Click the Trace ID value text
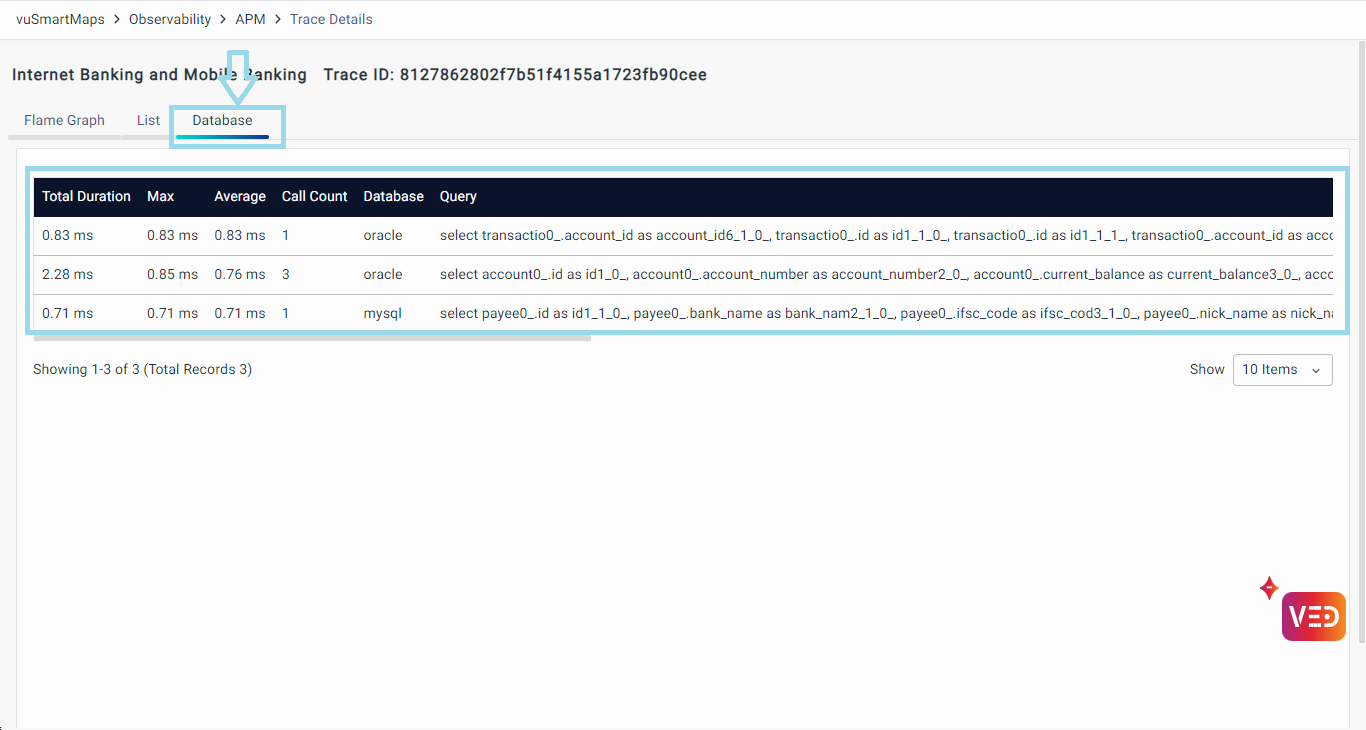Screen dimensions: 1366x730 pyautogui.click(x=553, y=75)
